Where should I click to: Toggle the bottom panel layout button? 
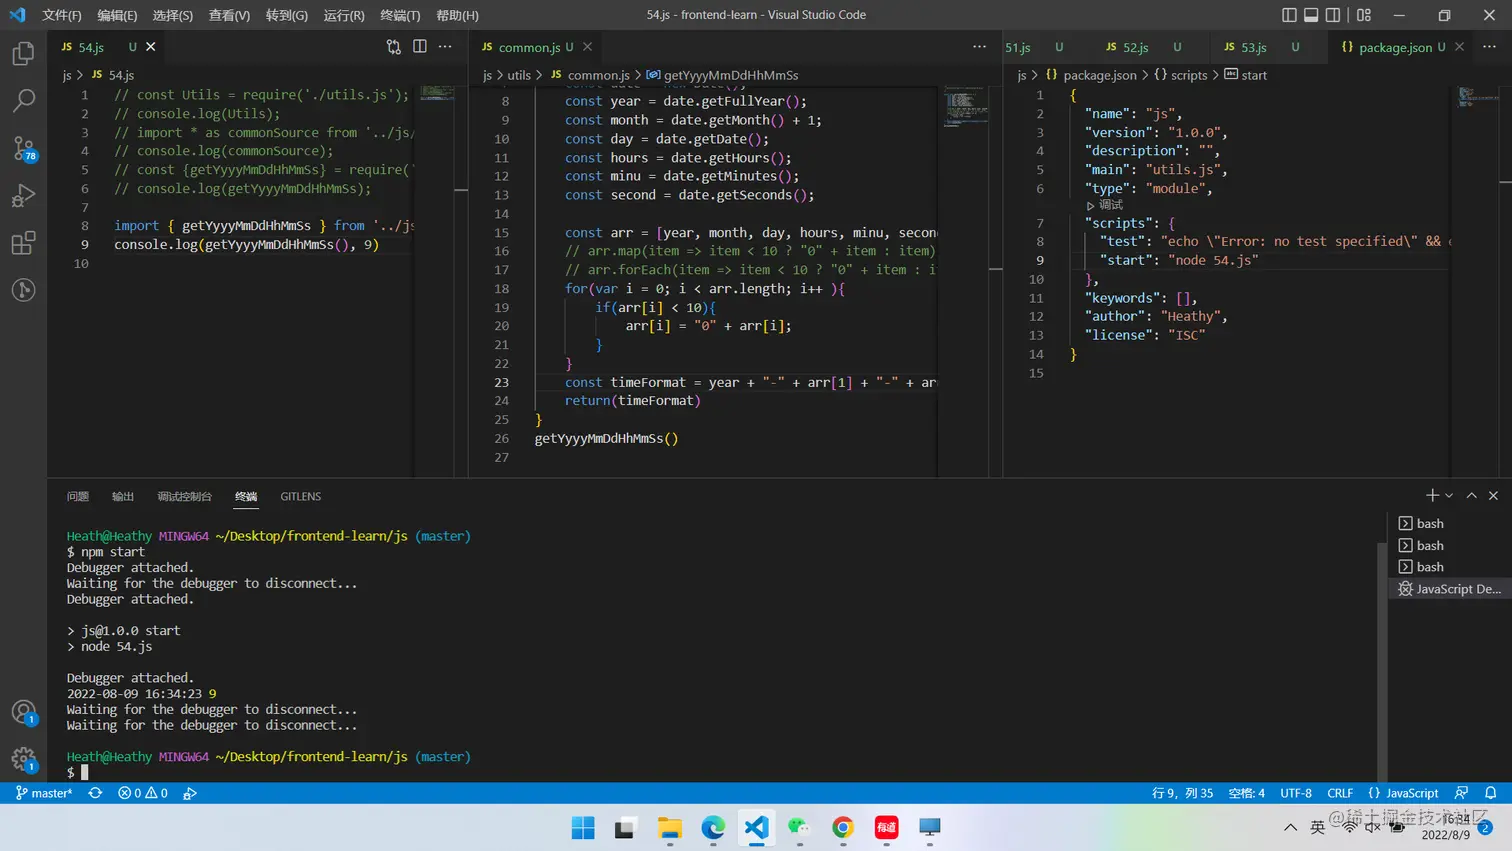click(1311, 15)
